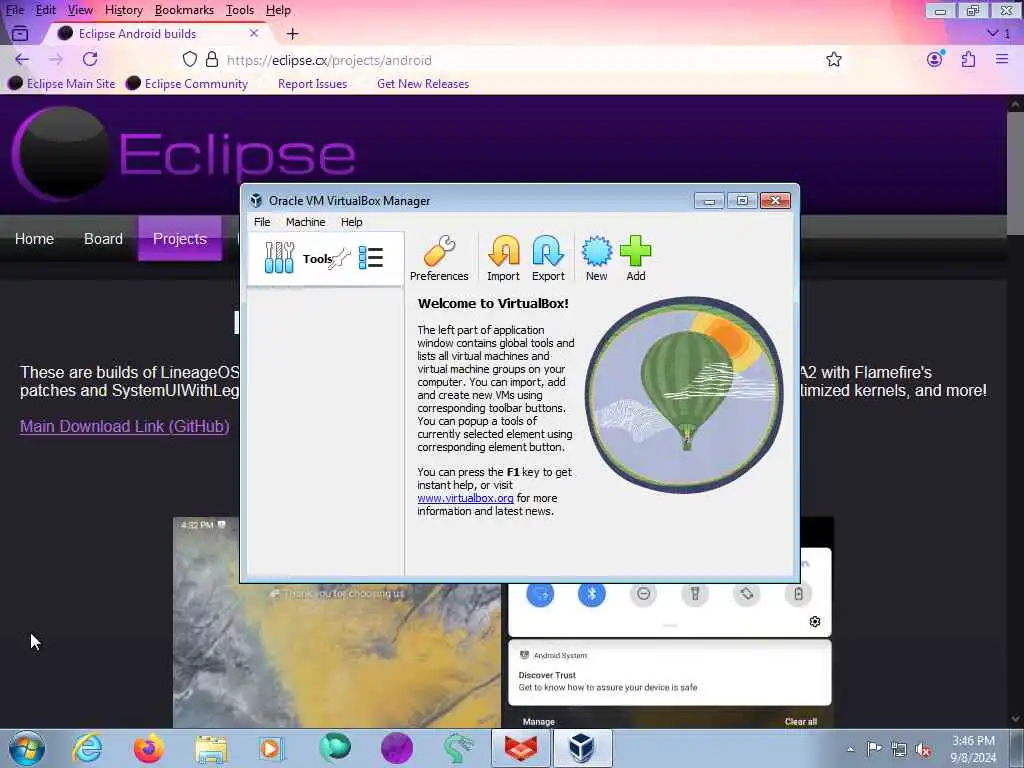Viewport: 1024px width, 768px height.
Task: Go to the Board nav item
Action: coord(103,239)
